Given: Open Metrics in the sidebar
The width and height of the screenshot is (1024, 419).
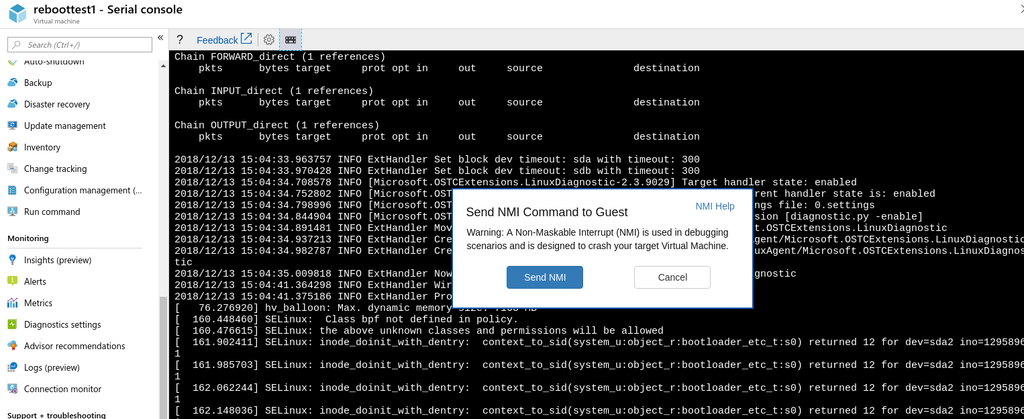Looking at the screenshot, I should (x=38, y=303).
